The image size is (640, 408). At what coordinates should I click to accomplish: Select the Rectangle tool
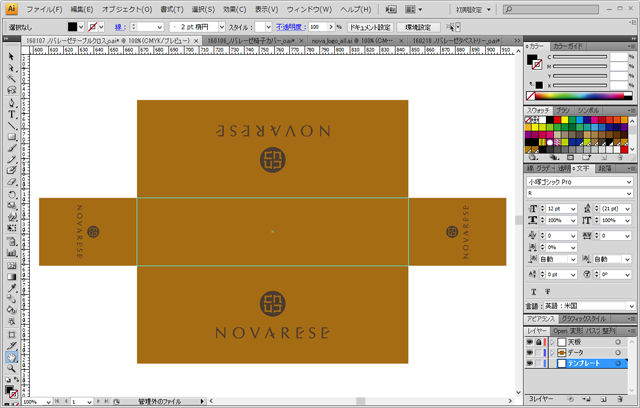(x=11, y=137)
